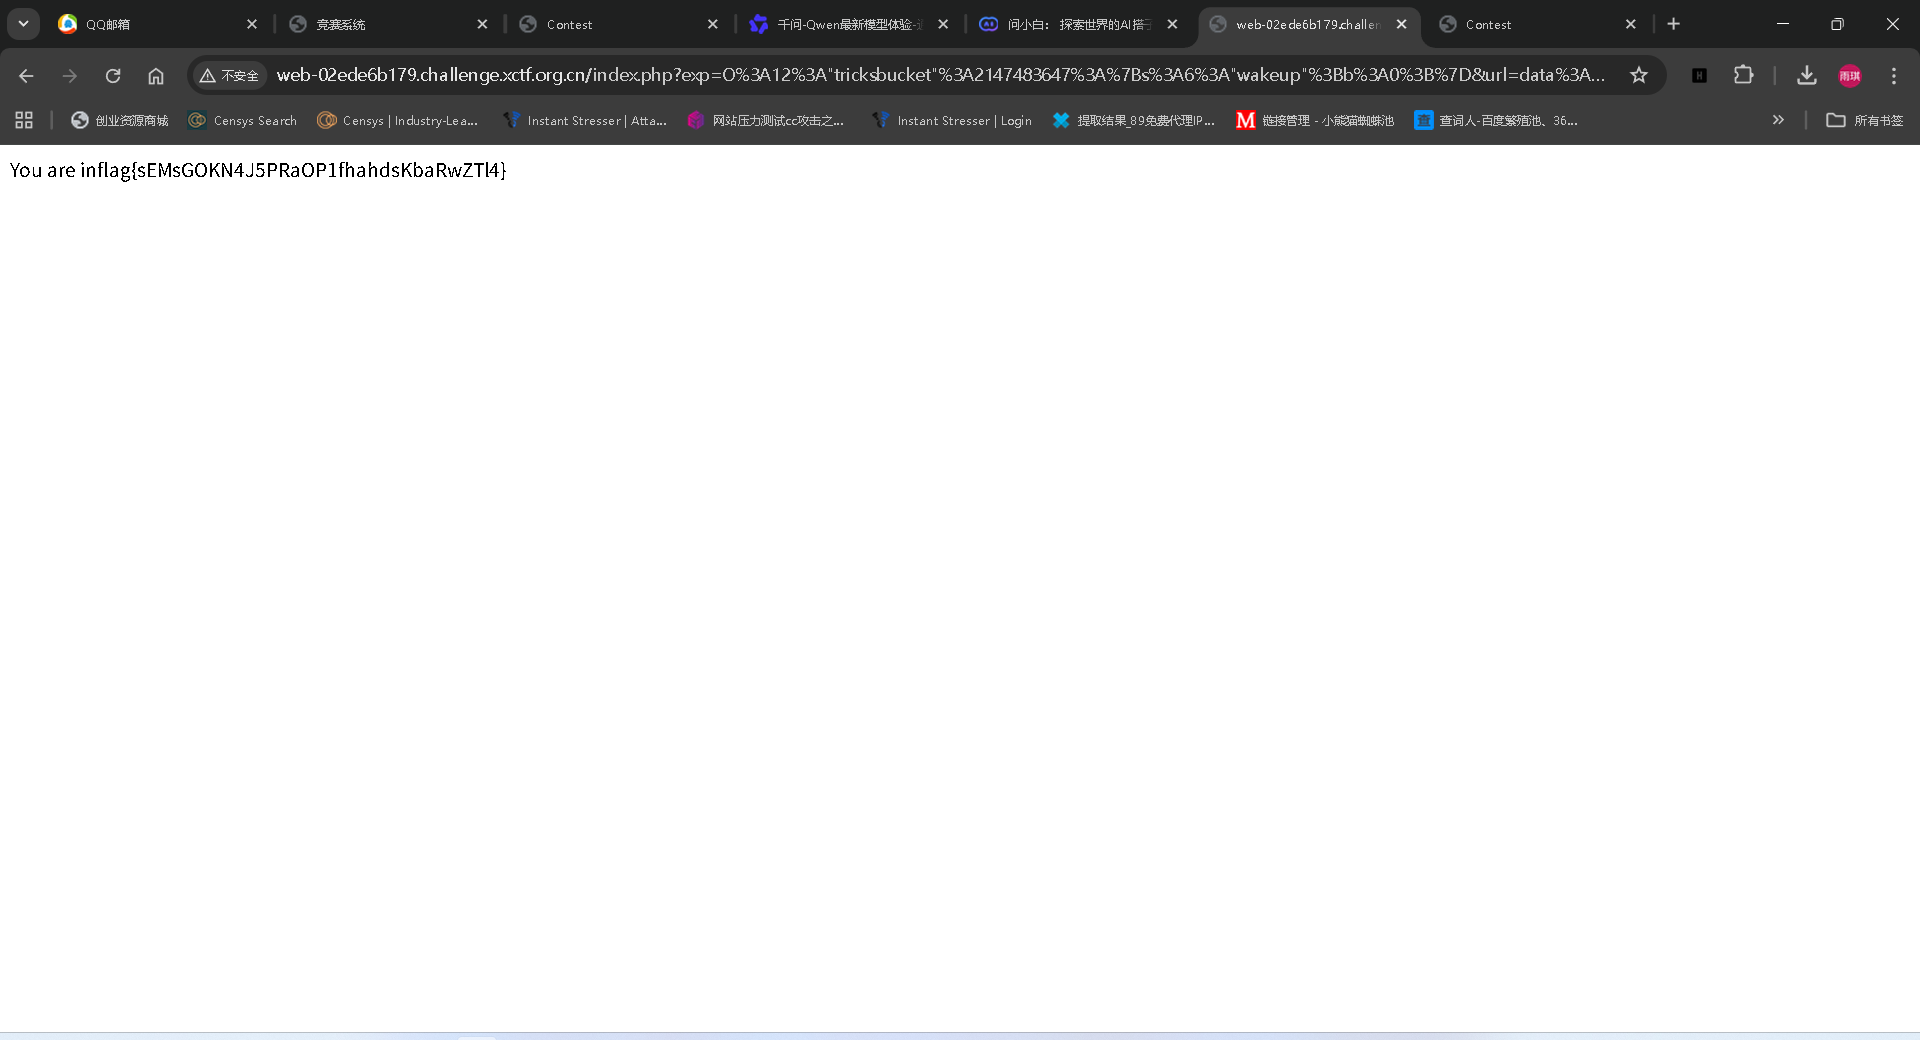The height and width of the screenshot is (1040, 1920).
Task: Open the Instant Stresser | Login bookmark
Action: pyautogui.click(x=952, y=120)
